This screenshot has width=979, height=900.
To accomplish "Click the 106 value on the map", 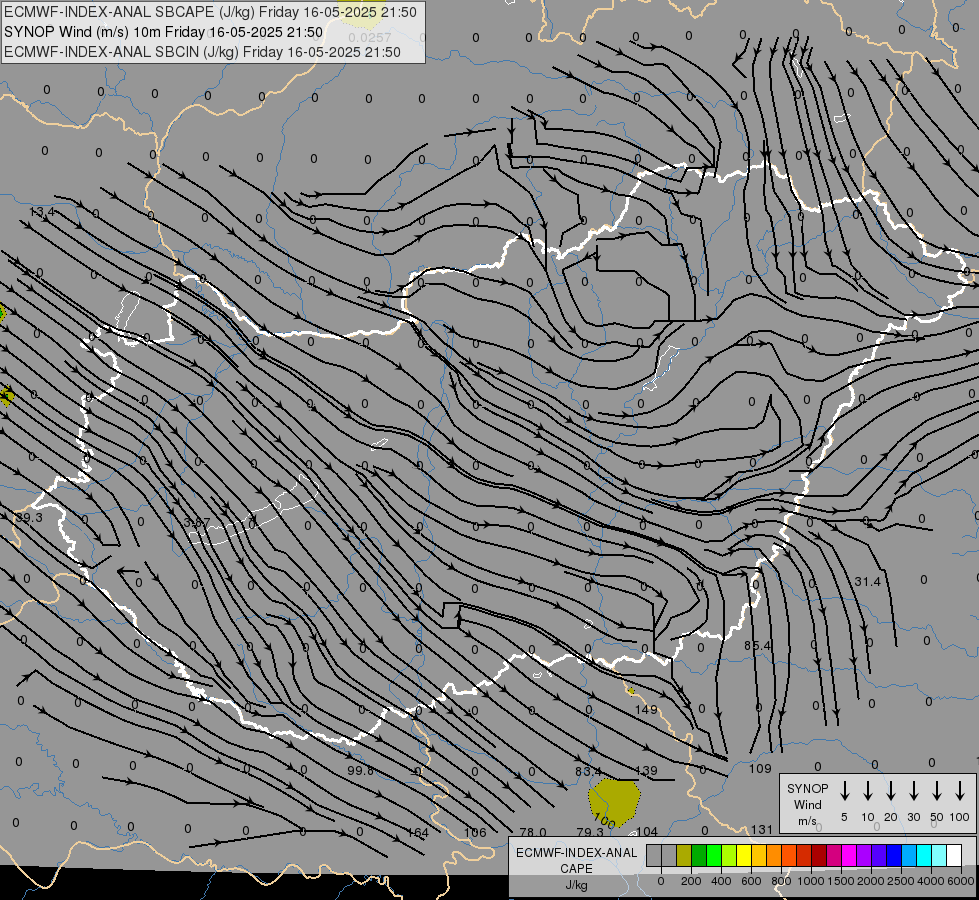I will 475,833.
